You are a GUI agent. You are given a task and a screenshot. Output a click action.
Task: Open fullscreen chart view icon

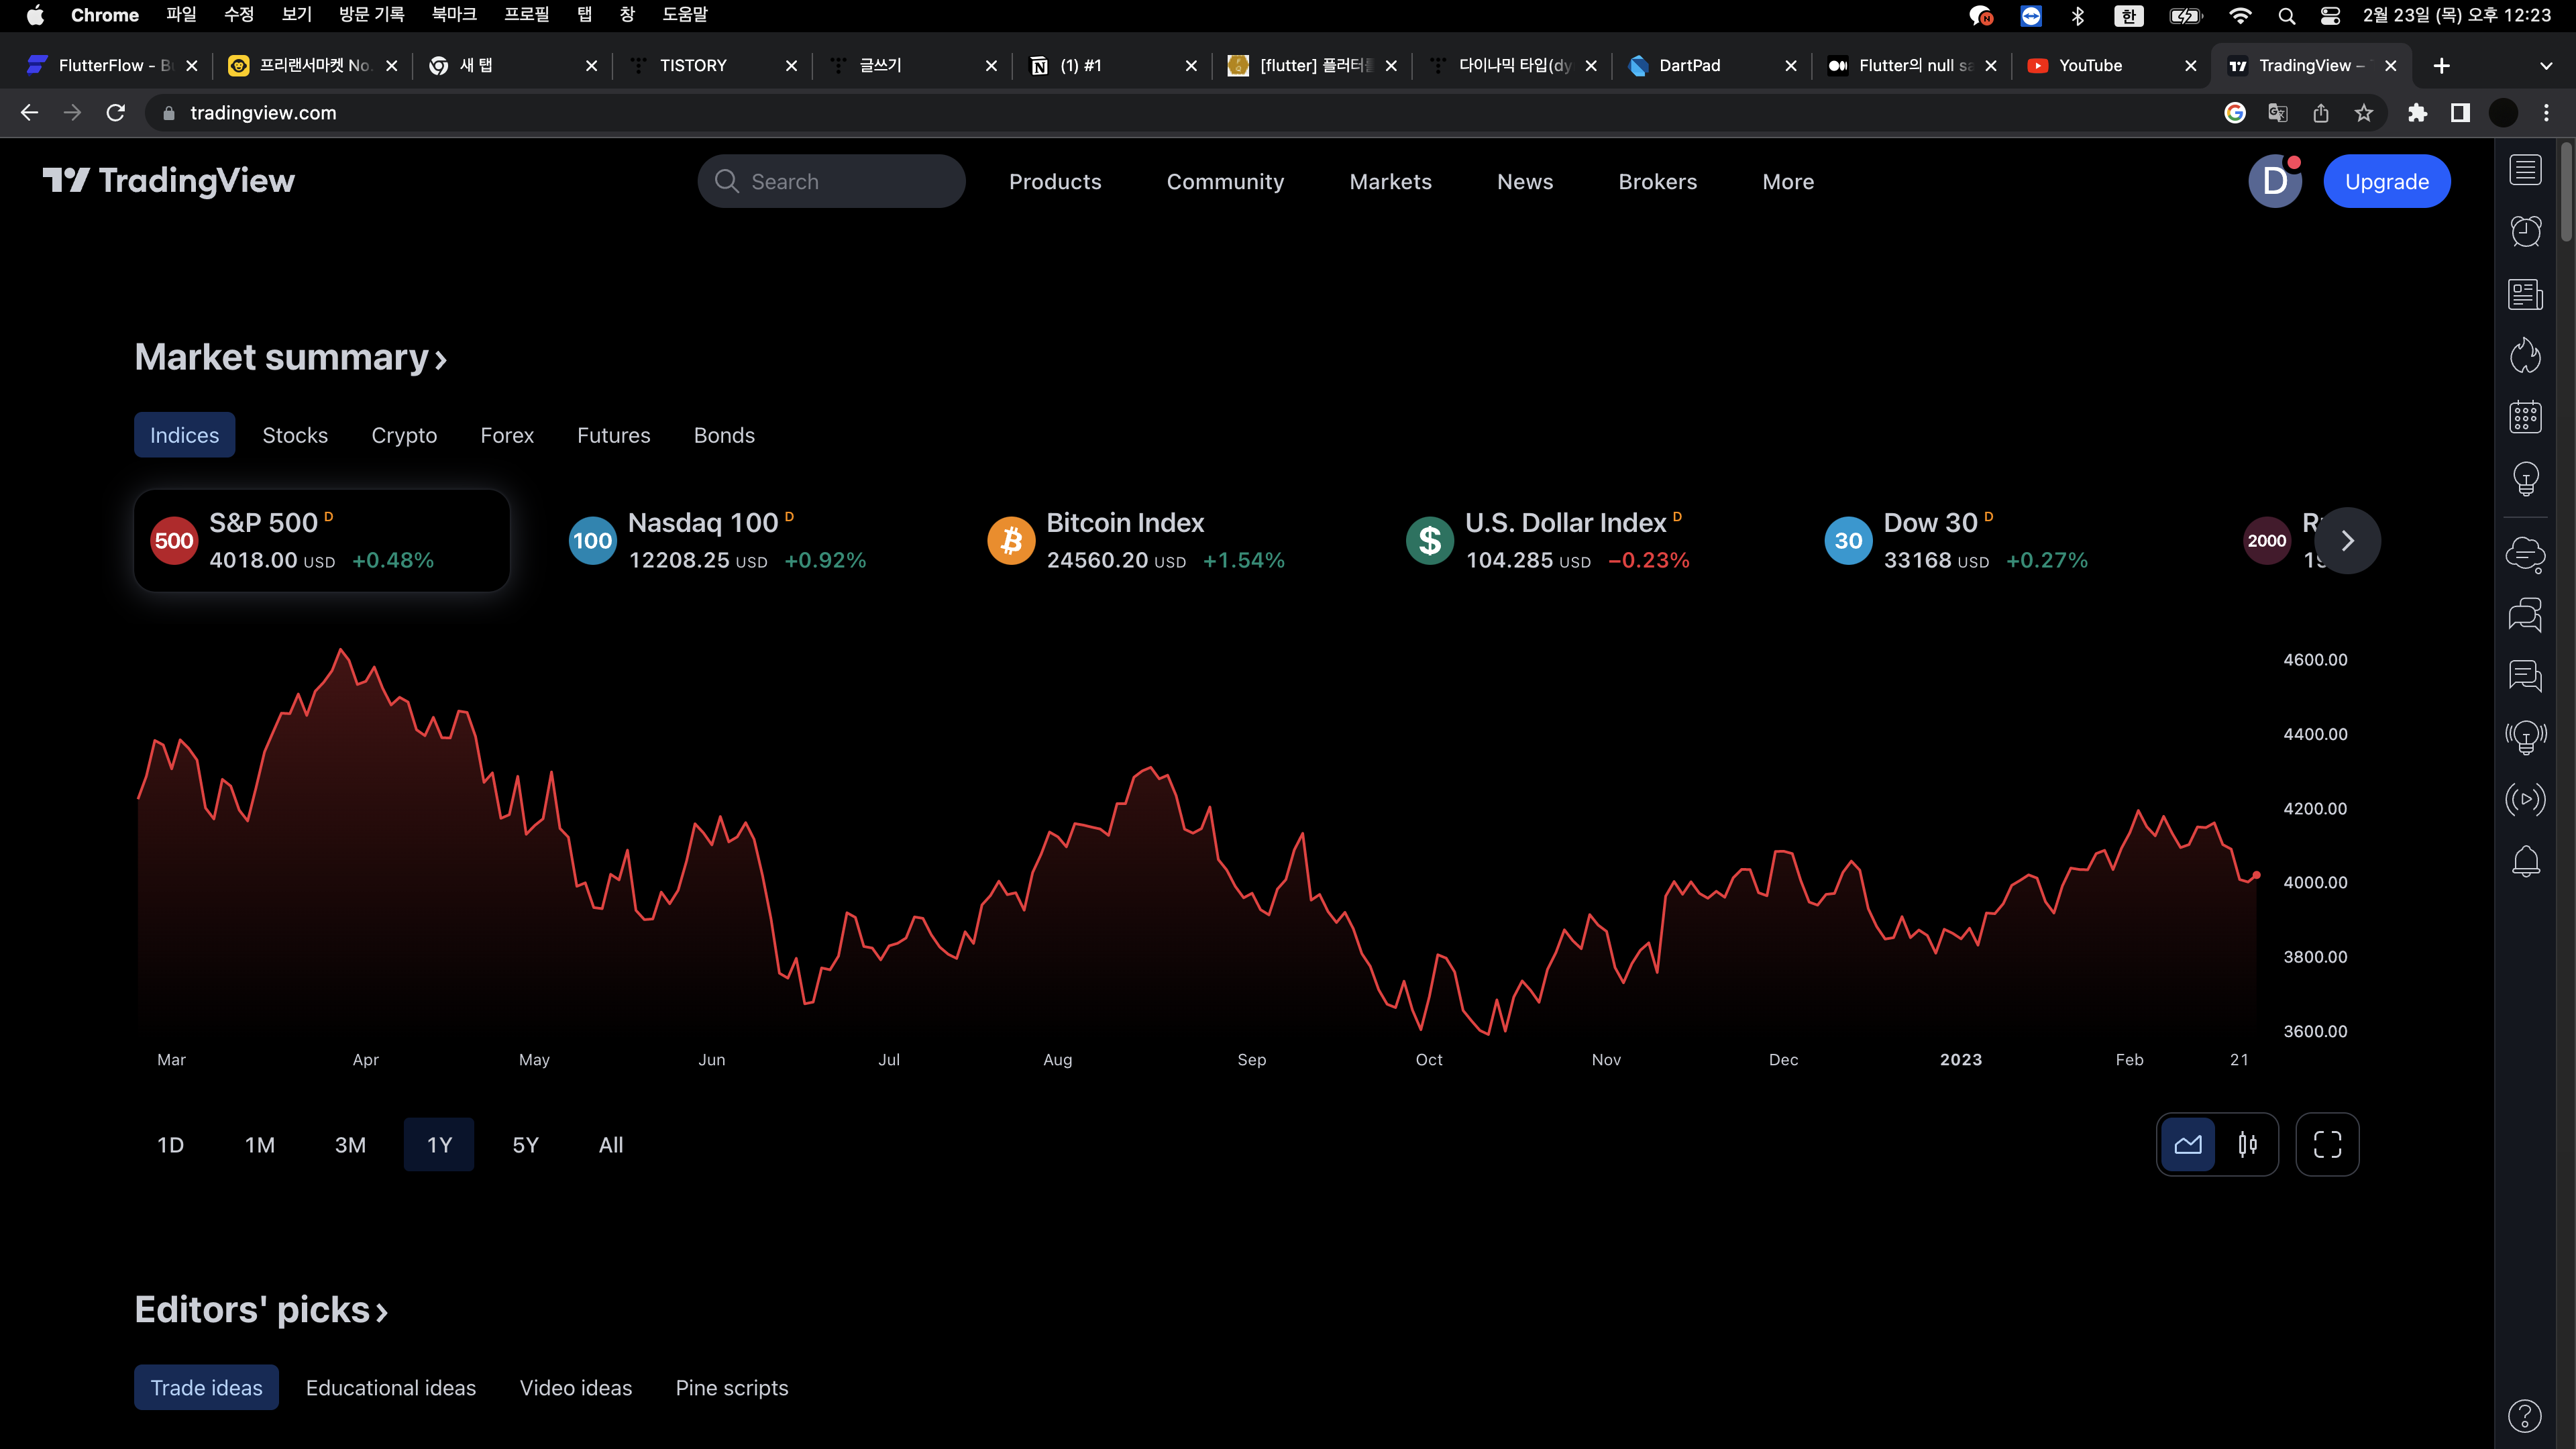pos(2327,1144)
